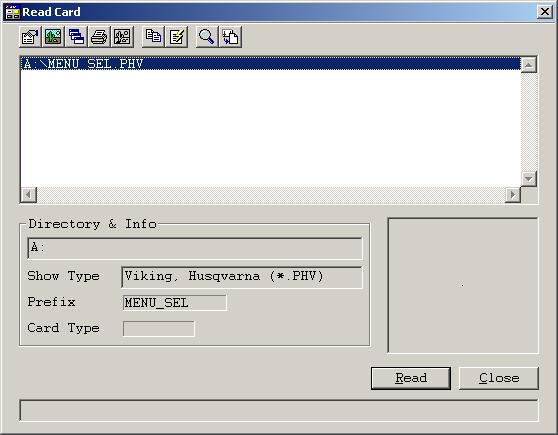Click the Read button
The width and height of the screenshot is (558, 435).
click(411, 378)
